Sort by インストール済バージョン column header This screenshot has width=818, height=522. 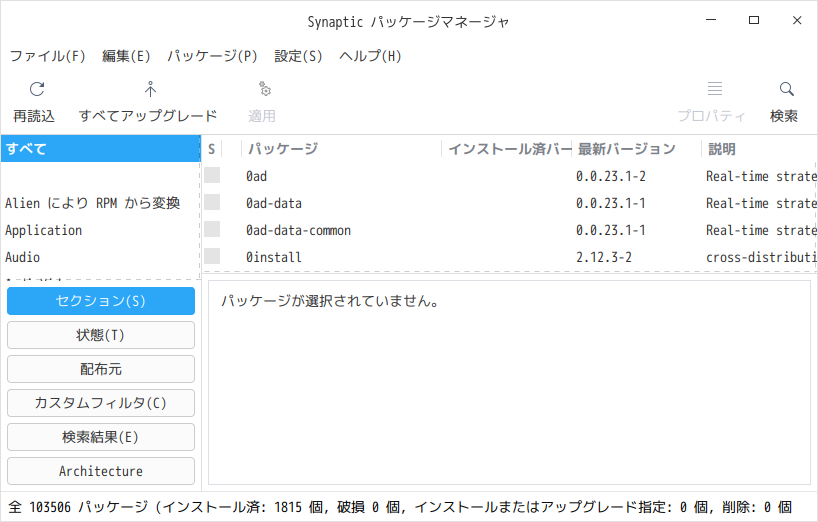click(x=507, y=149)
